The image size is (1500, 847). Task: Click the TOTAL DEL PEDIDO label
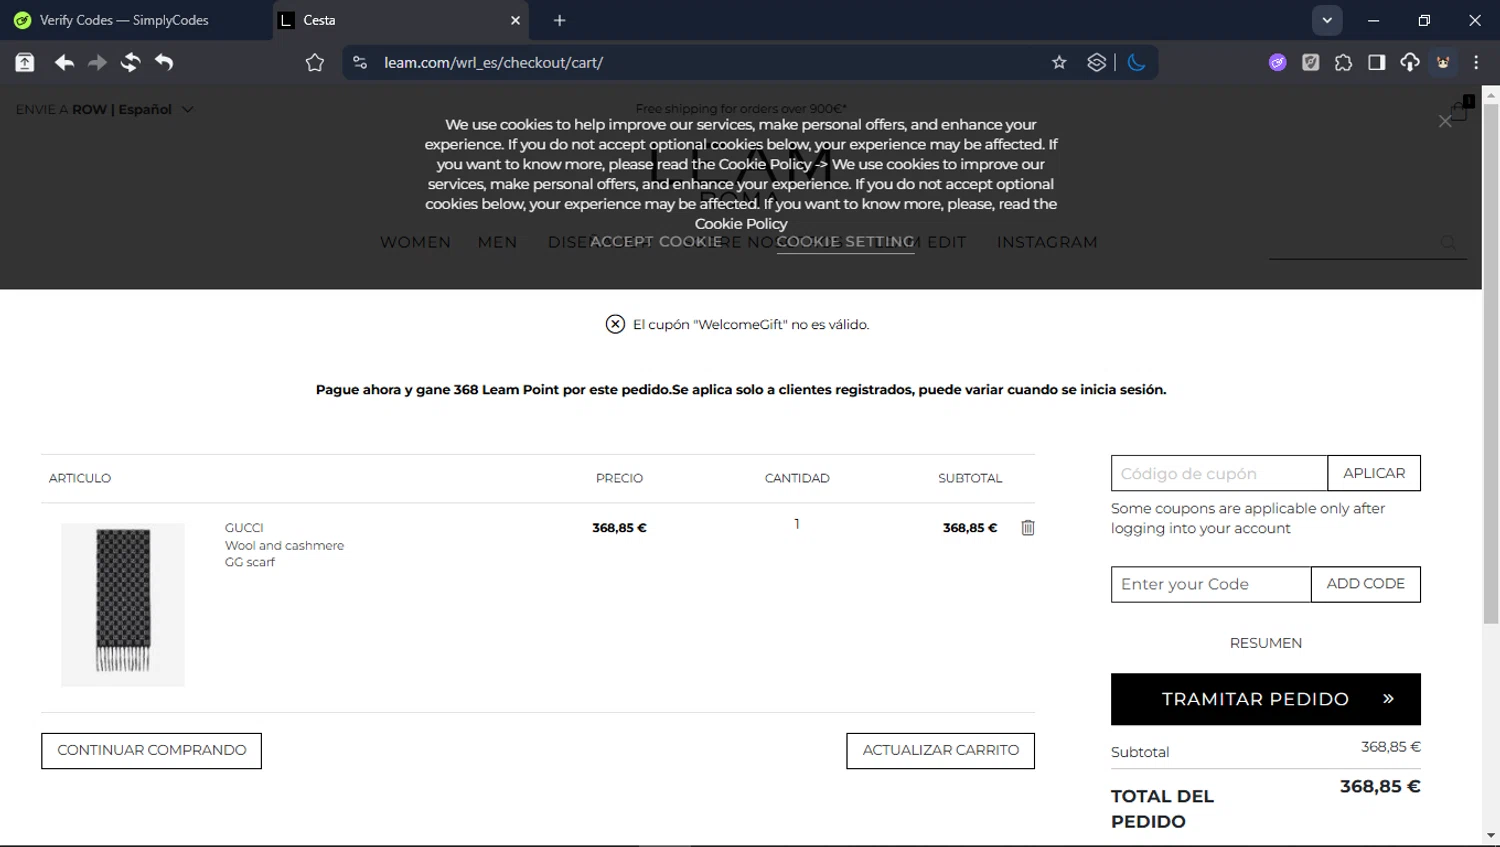1162,809
